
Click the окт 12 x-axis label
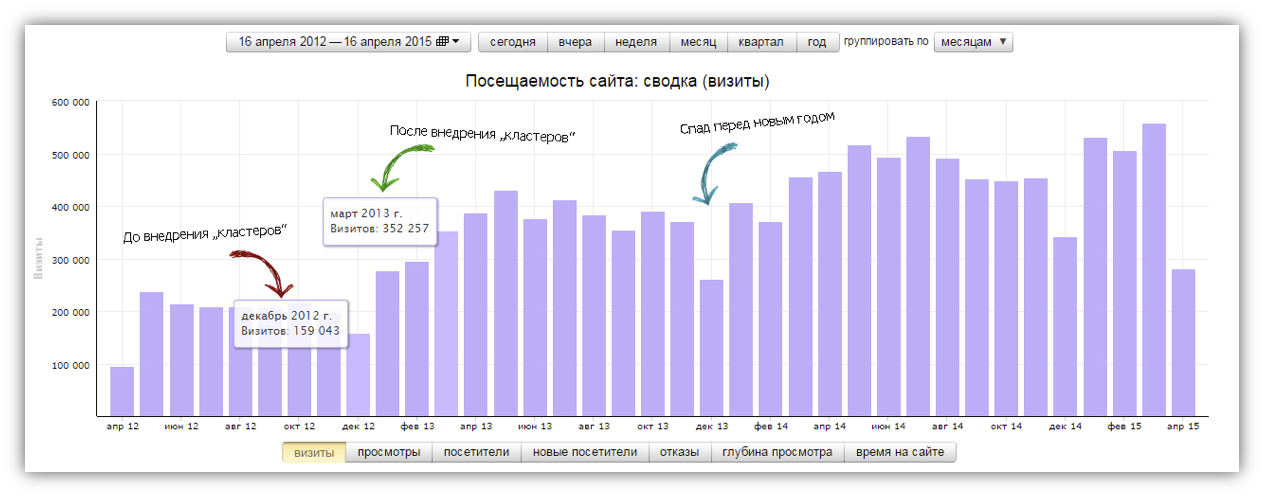click(299, 427)
